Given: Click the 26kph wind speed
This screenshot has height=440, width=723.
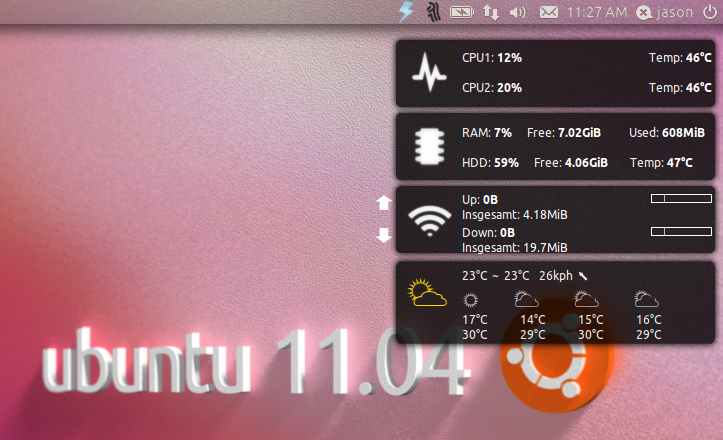Looking at the screenshot, I should click(x=556, y=276).
